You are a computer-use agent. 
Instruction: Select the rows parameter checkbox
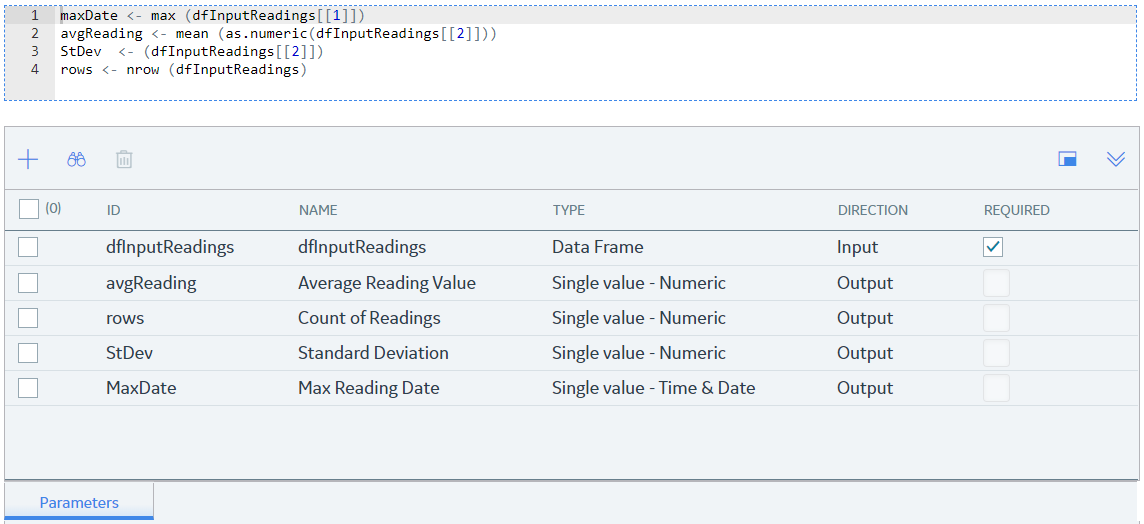coord(28,317)
